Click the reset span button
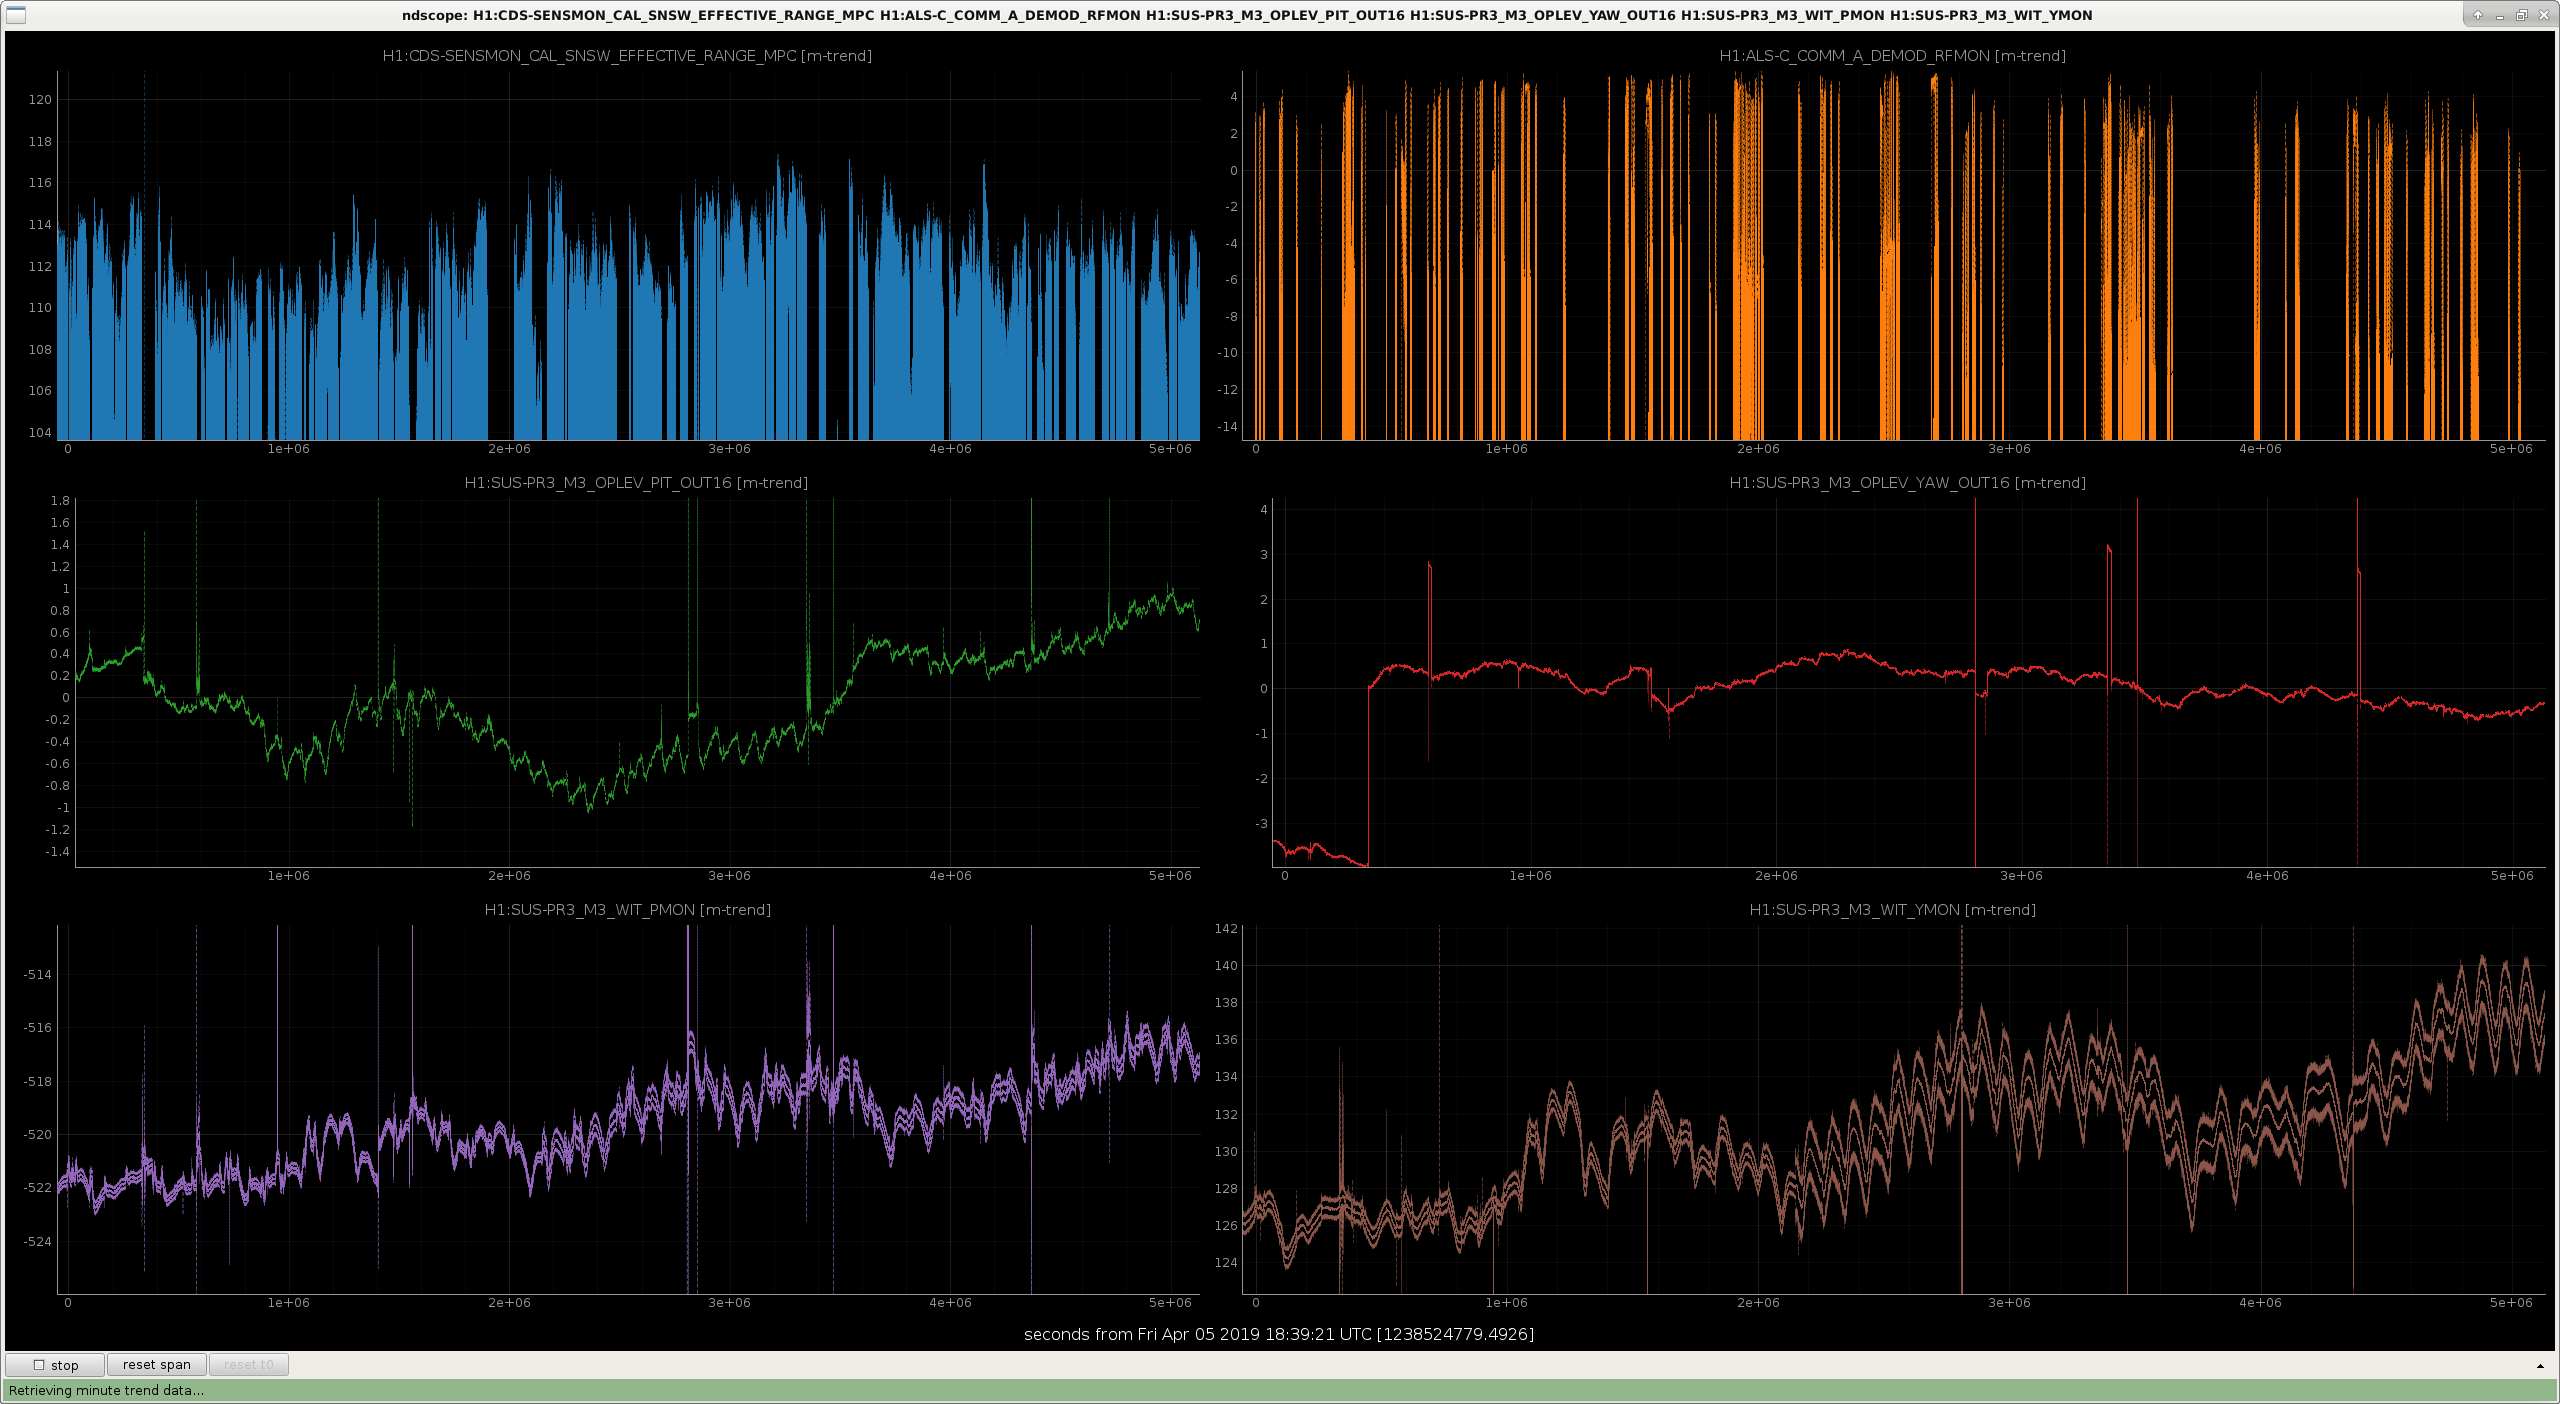 [156, 1364]
